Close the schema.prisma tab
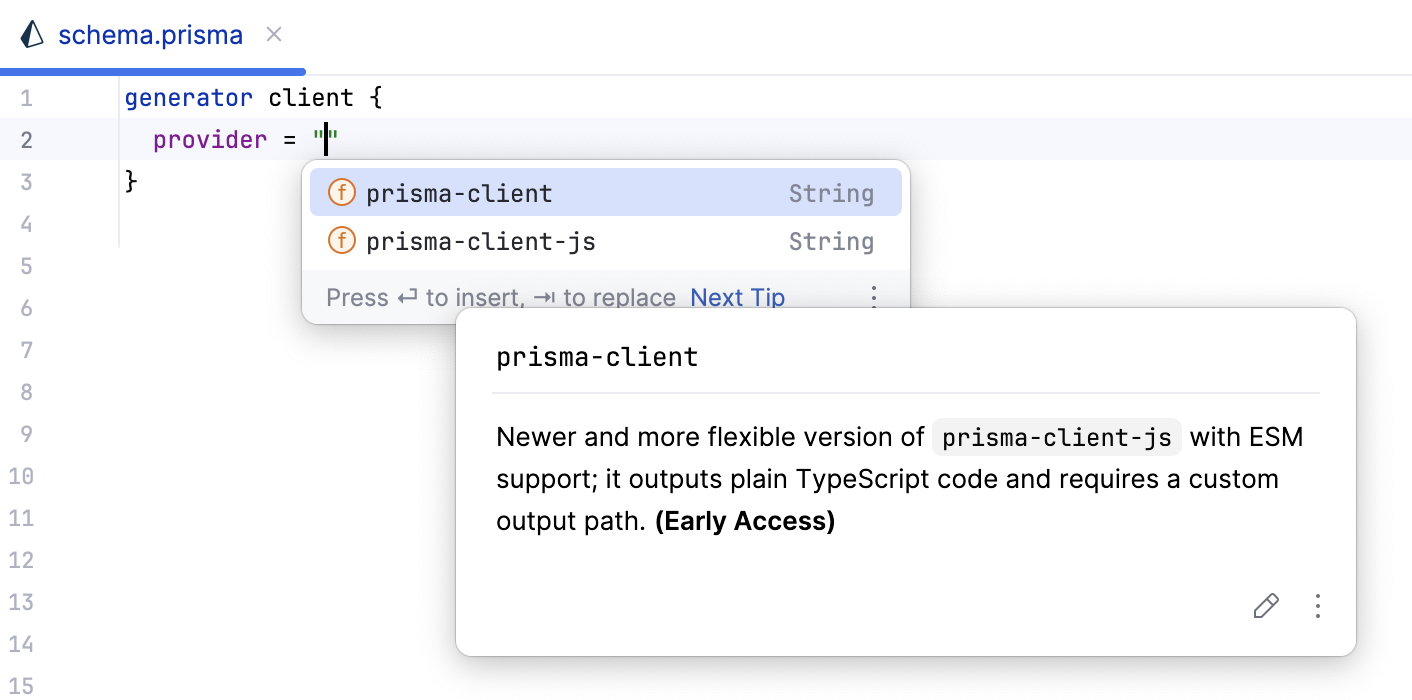This screenshot has width=1412, height=700. pyautogui.click(x=273, y=33)
